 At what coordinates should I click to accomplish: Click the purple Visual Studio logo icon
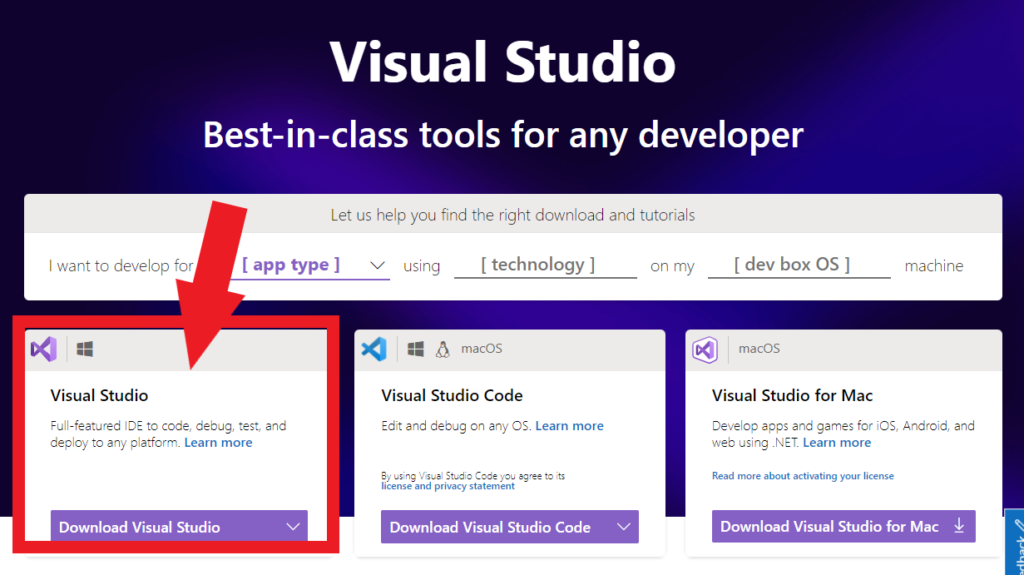[43, 349]
